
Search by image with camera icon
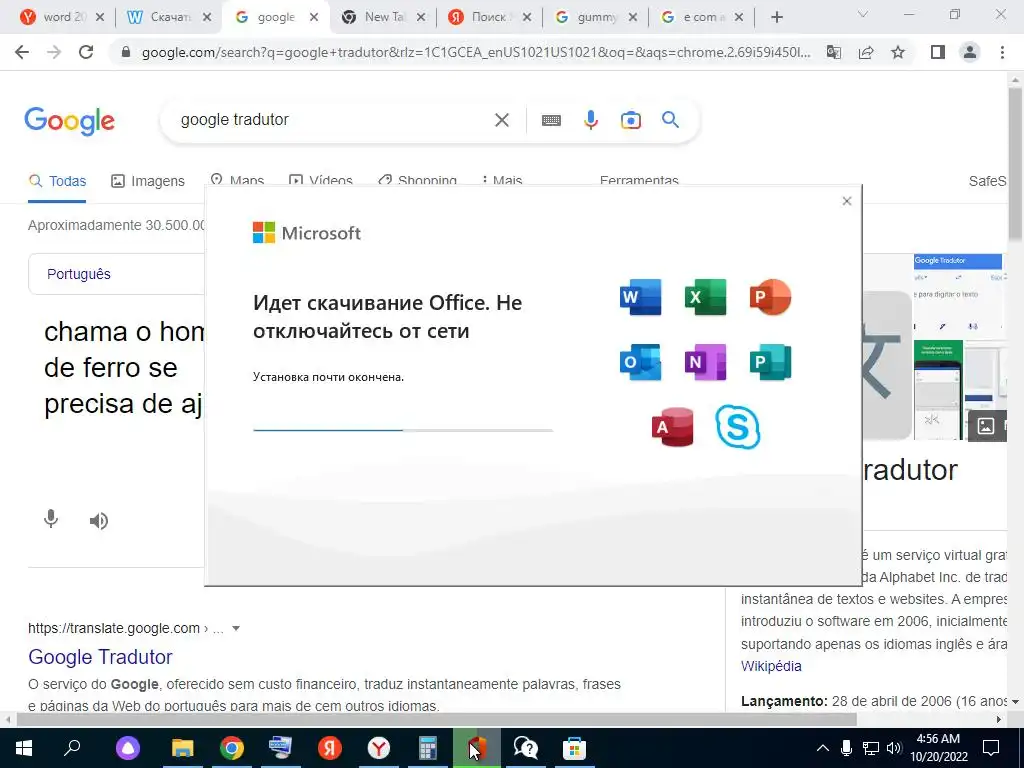tap(631, 120)
